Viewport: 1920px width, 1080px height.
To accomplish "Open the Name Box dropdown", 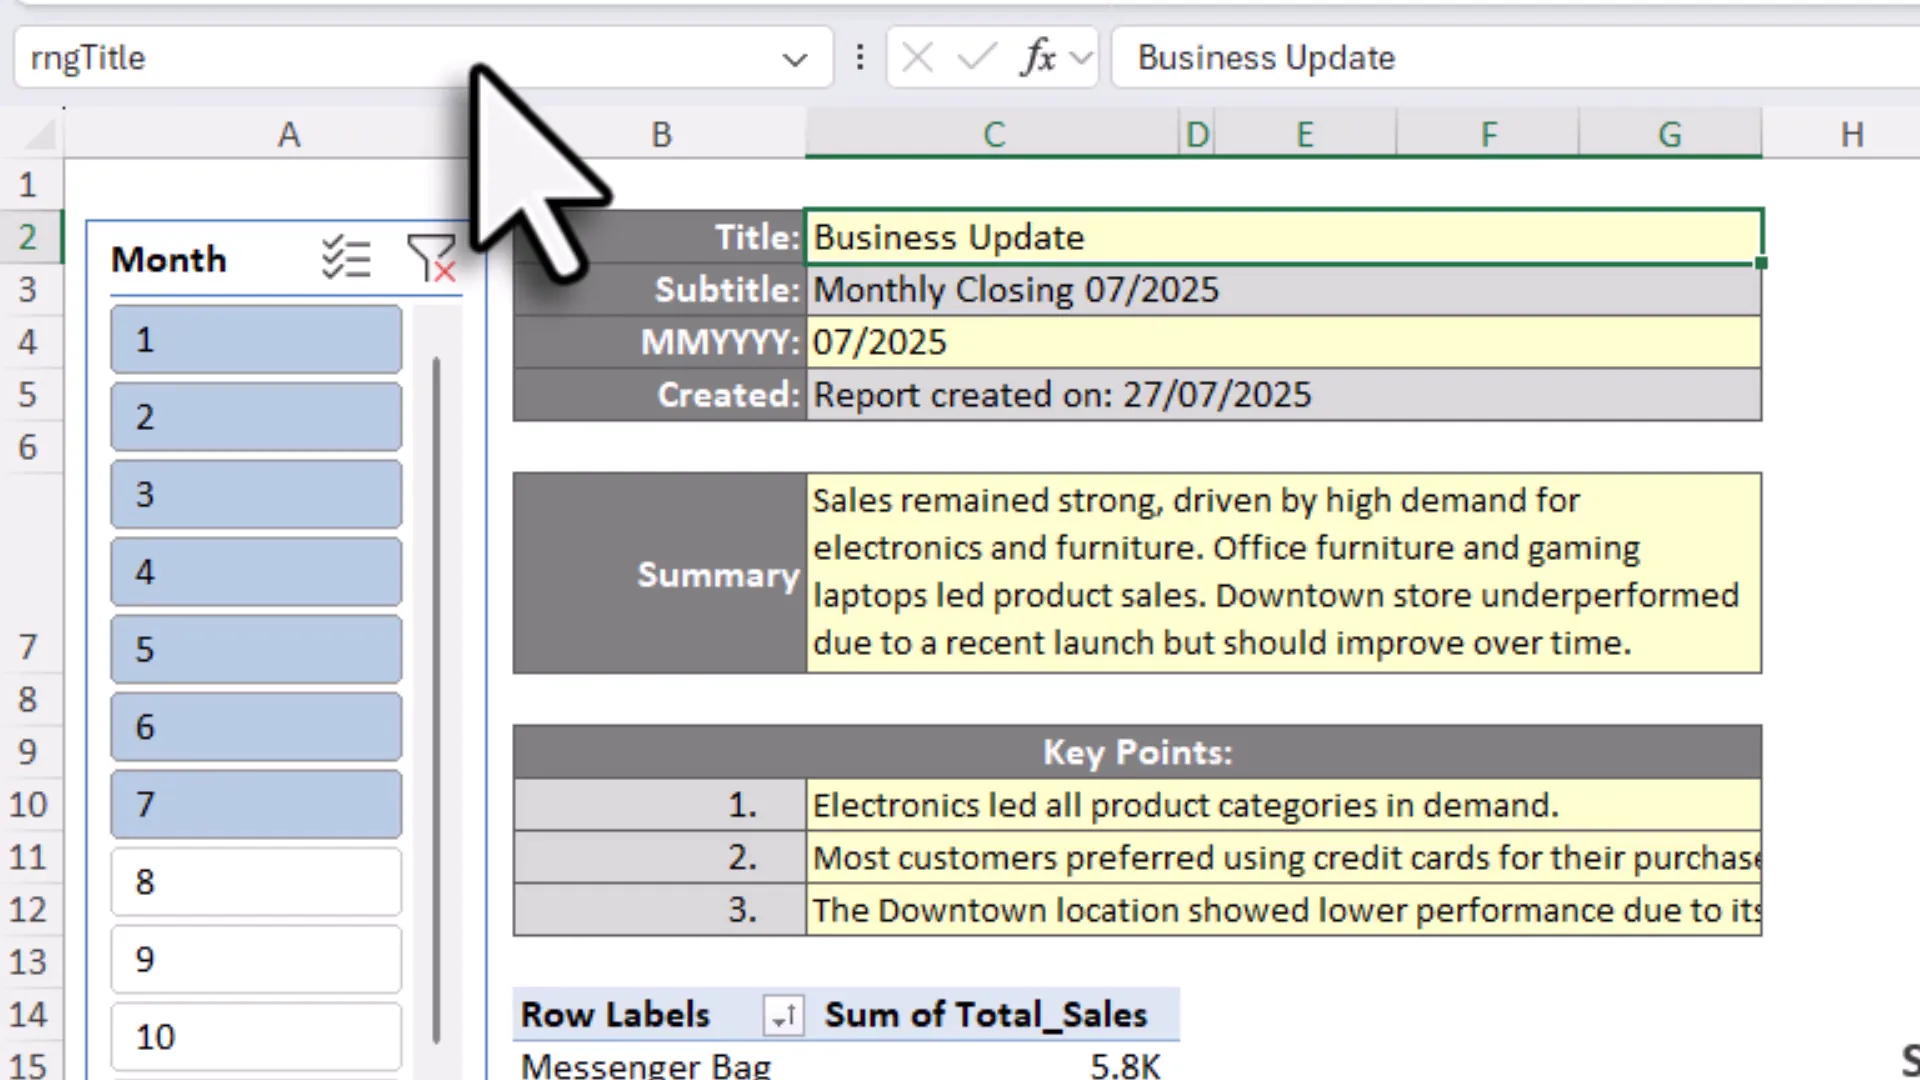I will pos(795,59).
